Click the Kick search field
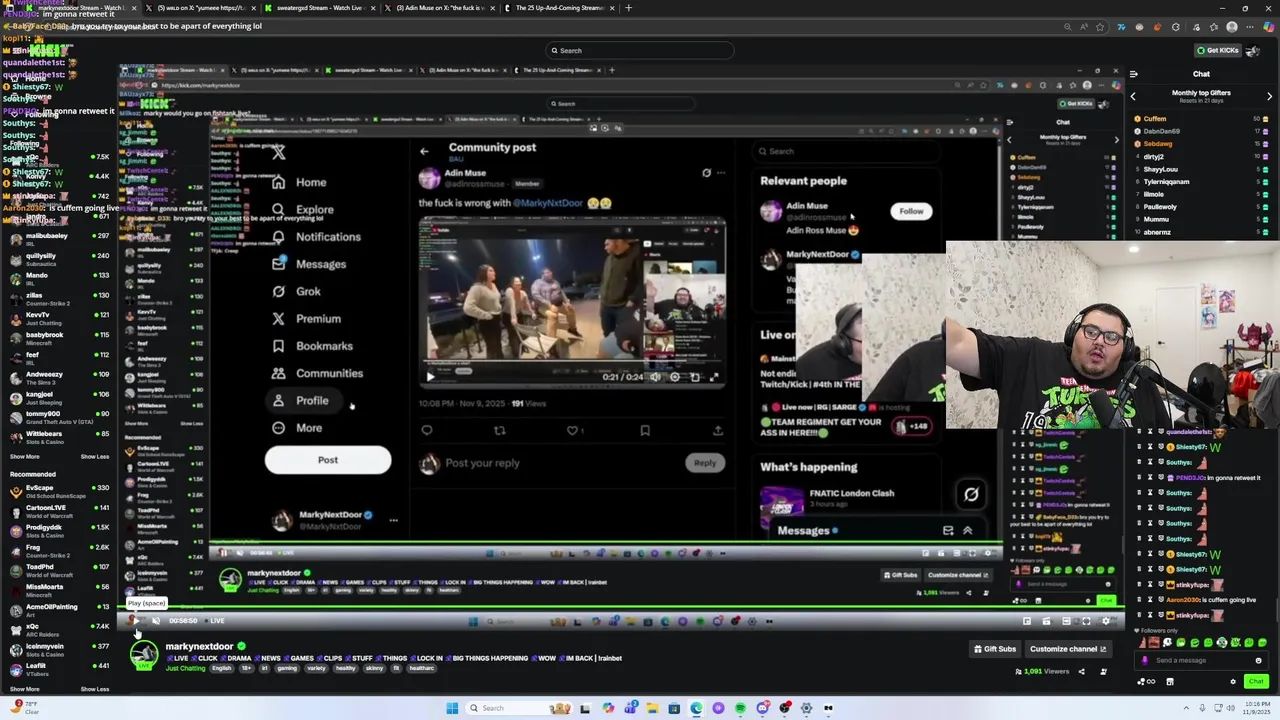This screenshot has height=720, width=1280. [x=640, y=50]
